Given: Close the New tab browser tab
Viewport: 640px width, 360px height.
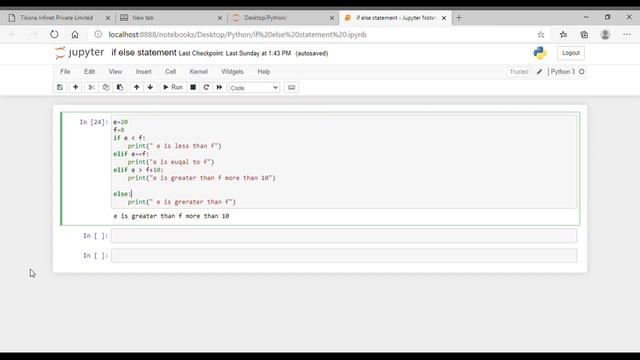Looking at the screenshot, I should tap(220, 18).
